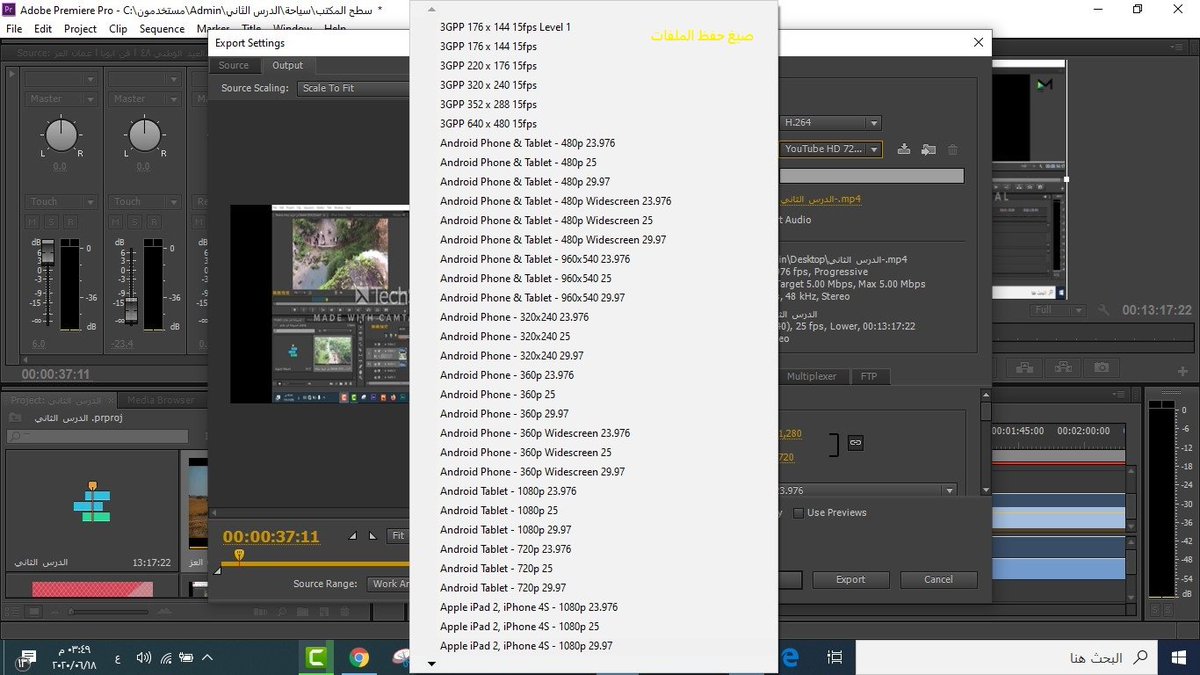Click the battery tray icon
The width and height of the screenshot is (1200, 675).
pos(187,657)
